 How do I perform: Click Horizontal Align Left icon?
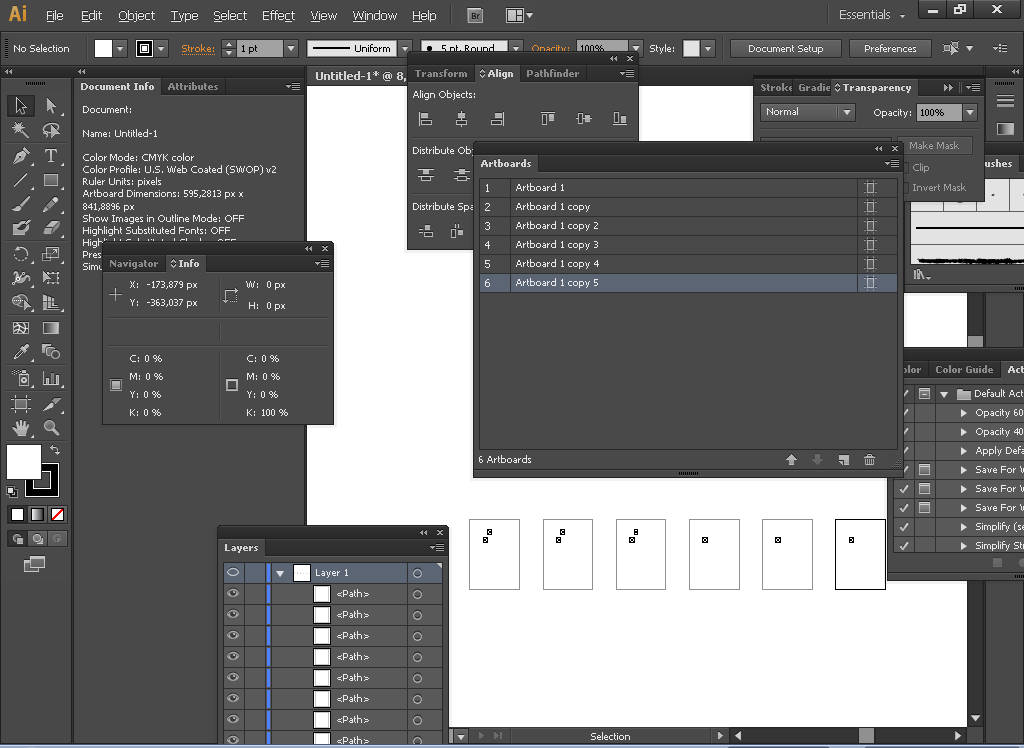tap(426, 119)
